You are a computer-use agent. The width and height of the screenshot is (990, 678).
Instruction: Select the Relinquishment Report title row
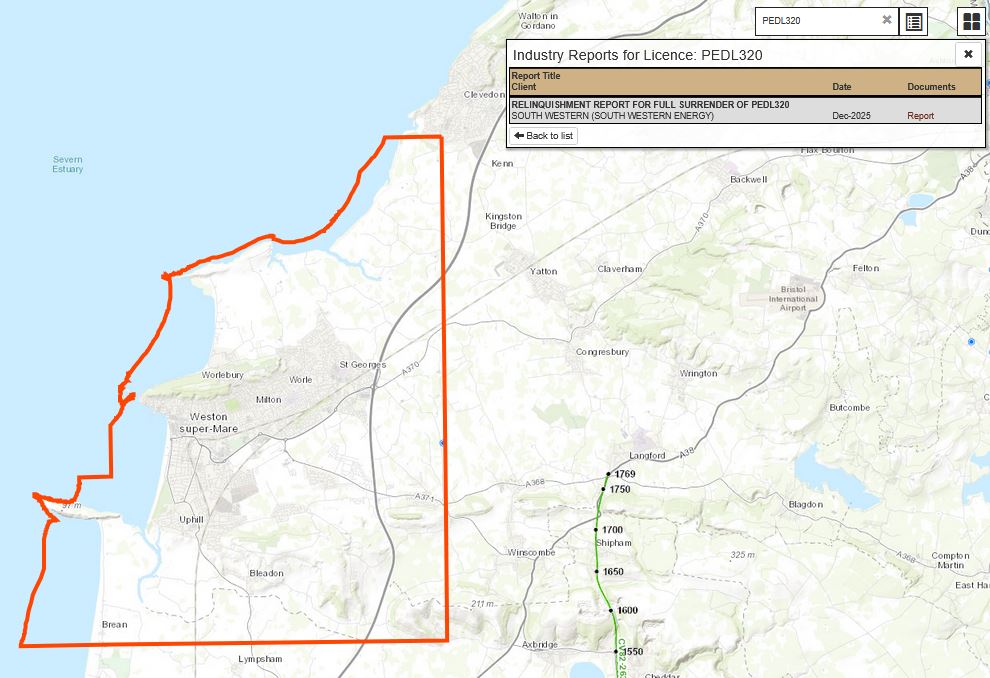coord(650,104)
